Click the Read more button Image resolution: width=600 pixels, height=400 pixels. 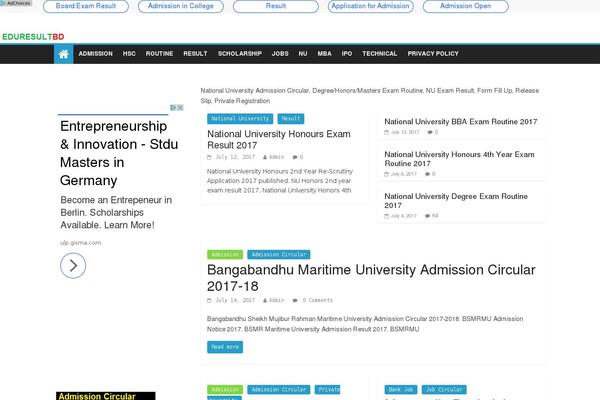click(x=225, y=347)
